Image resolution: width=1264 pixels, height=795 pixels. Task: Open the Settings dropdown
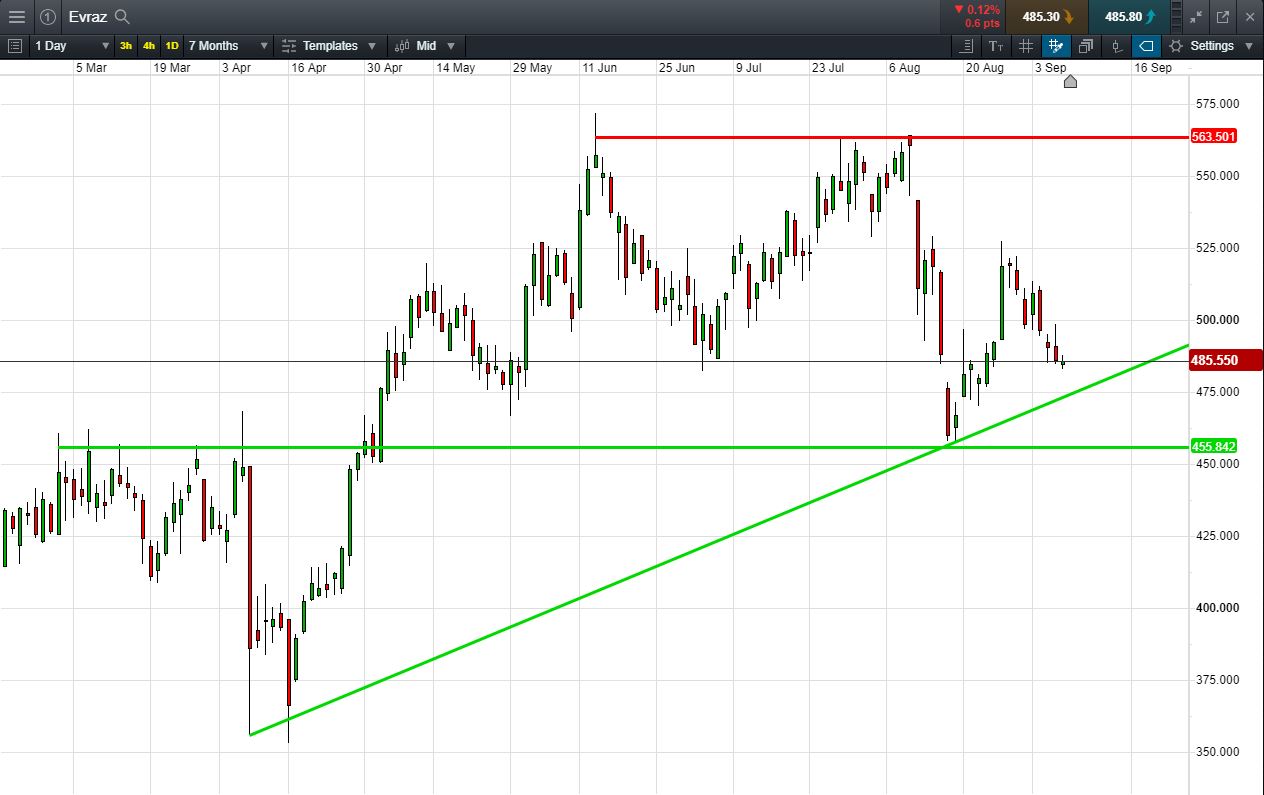coord(1211,46)
